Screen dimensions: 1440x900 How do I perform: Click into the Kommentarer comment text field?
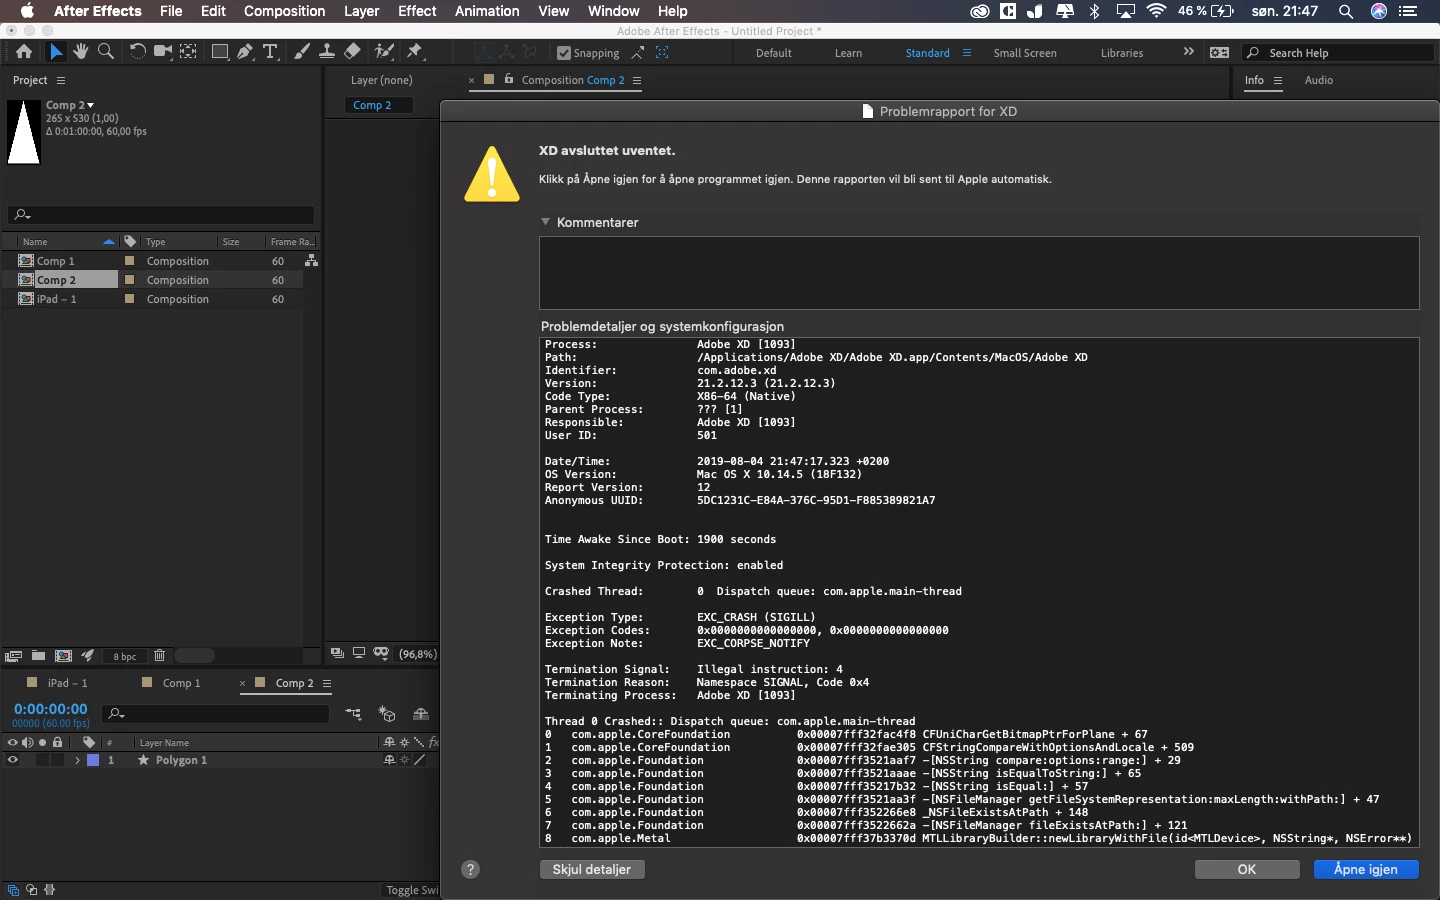click(x=979, y=273)
